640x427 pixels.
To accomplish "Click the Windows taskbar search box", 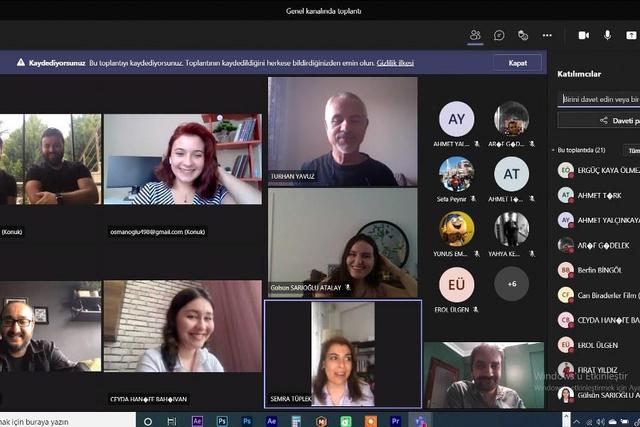I will click(x=67, y=420).
